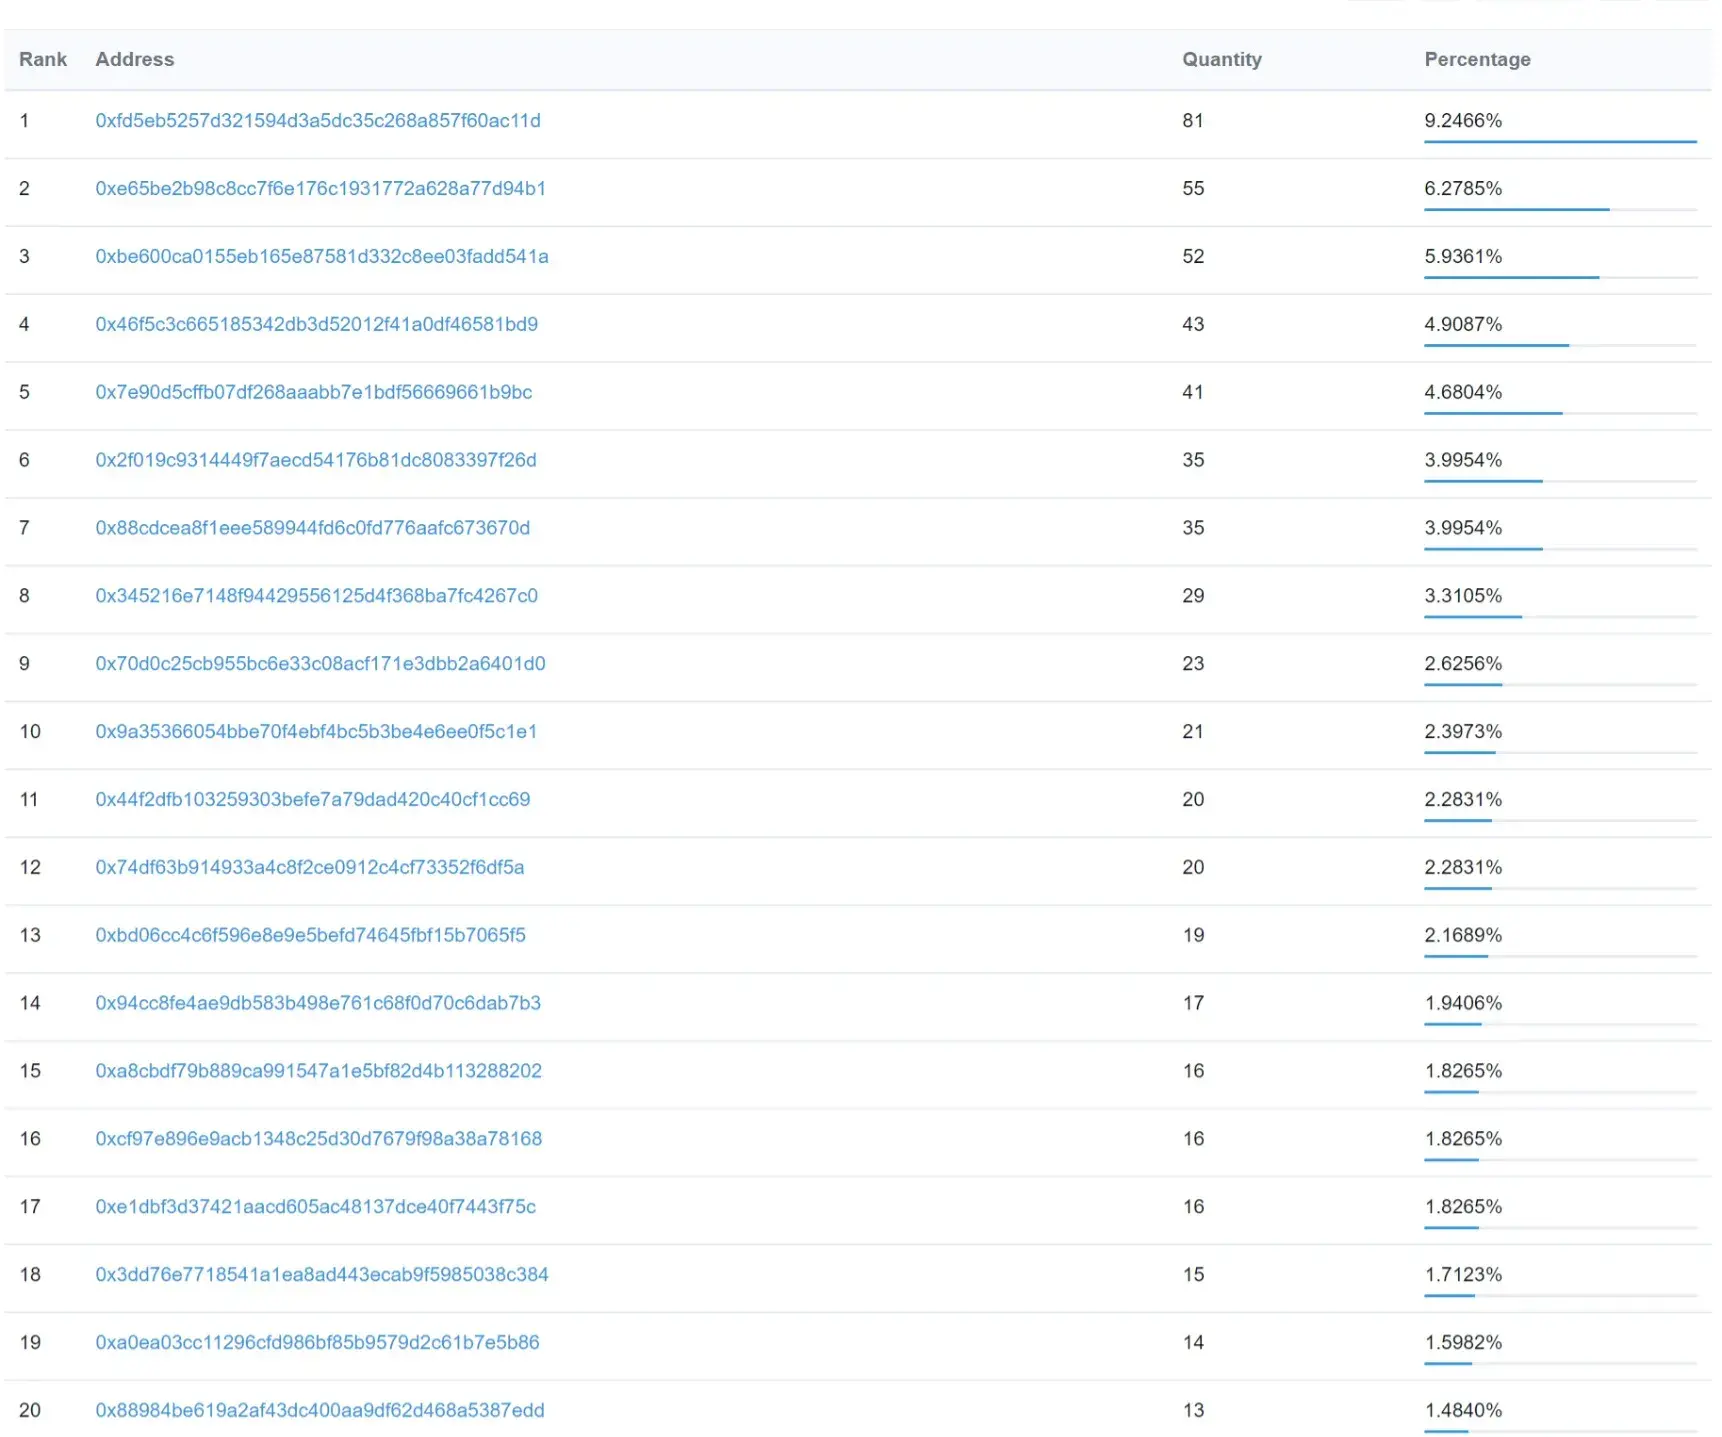Open address 0xcf97e896e9acb1348c25d30d7679f98a38a78168
This screenshot has height=1437, width=1722.
(319, 1139)
